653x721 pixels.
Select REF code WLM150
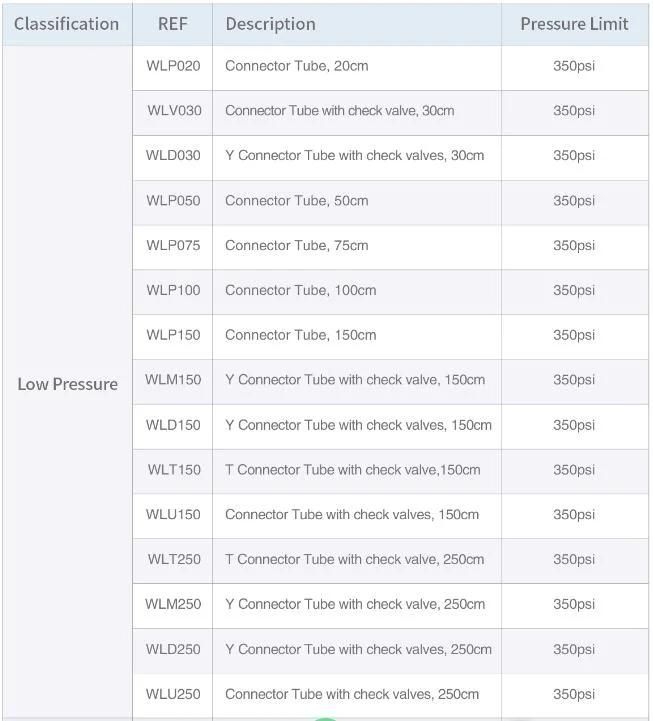[173, 379]
